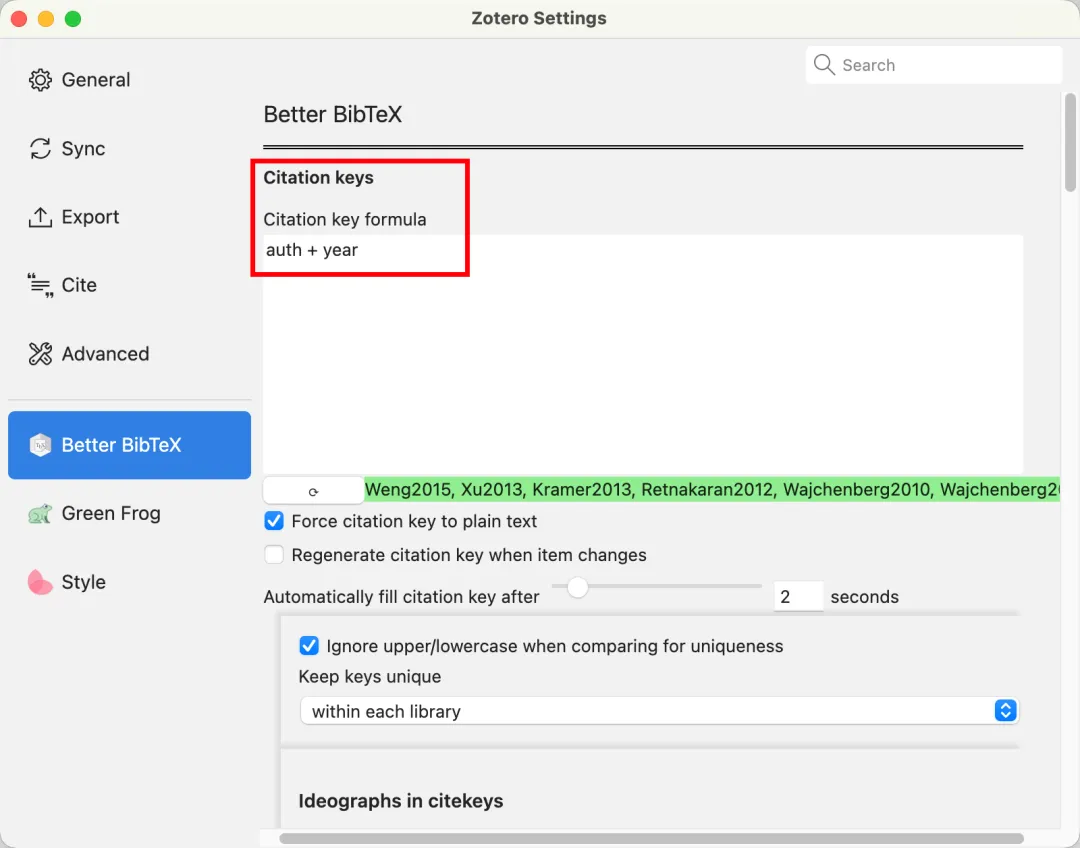The image size is (1080, 848).
Task: Disable Ignore upper/lowercase when comparing
Action: pos(309,646)
